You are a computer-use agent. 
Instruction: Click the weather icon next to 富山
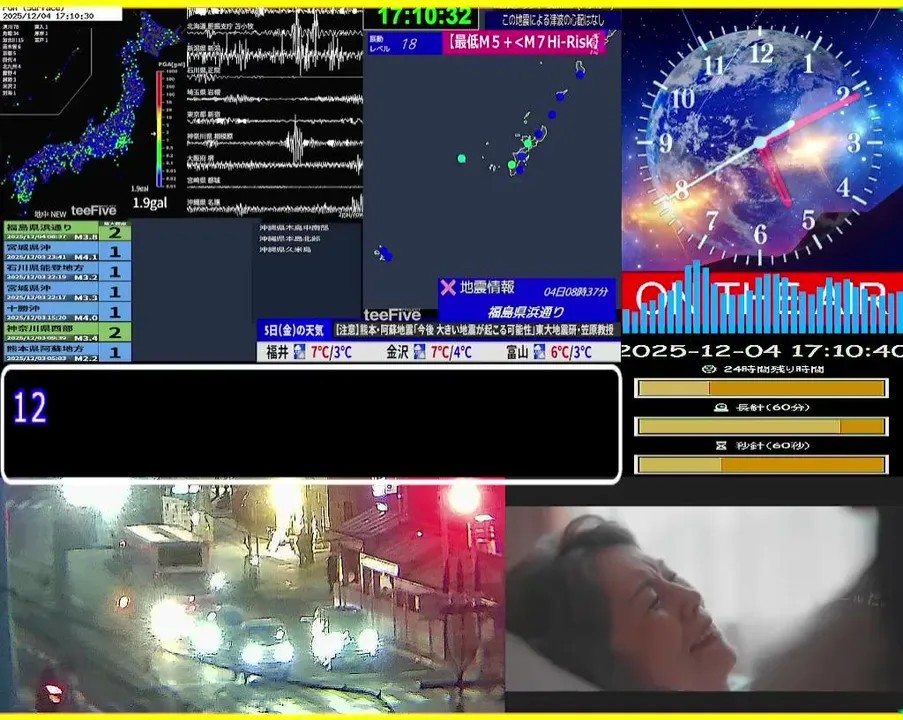click(539, 351)
